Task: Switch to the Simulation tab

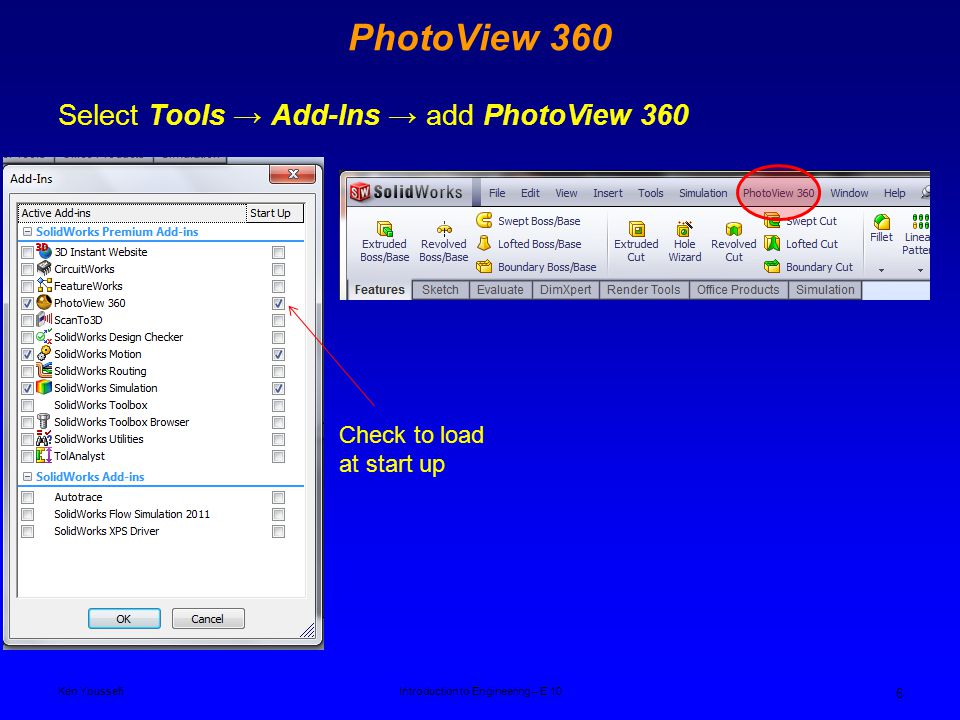Action: click(x=825, y=290)
